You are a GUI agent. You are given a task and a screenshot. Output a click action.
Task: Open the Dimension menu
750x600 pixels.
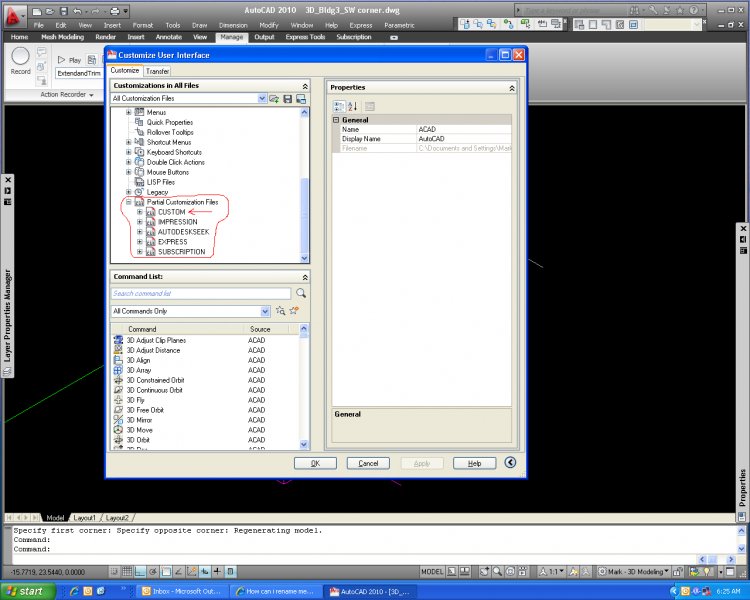click(x=233, y=25)
